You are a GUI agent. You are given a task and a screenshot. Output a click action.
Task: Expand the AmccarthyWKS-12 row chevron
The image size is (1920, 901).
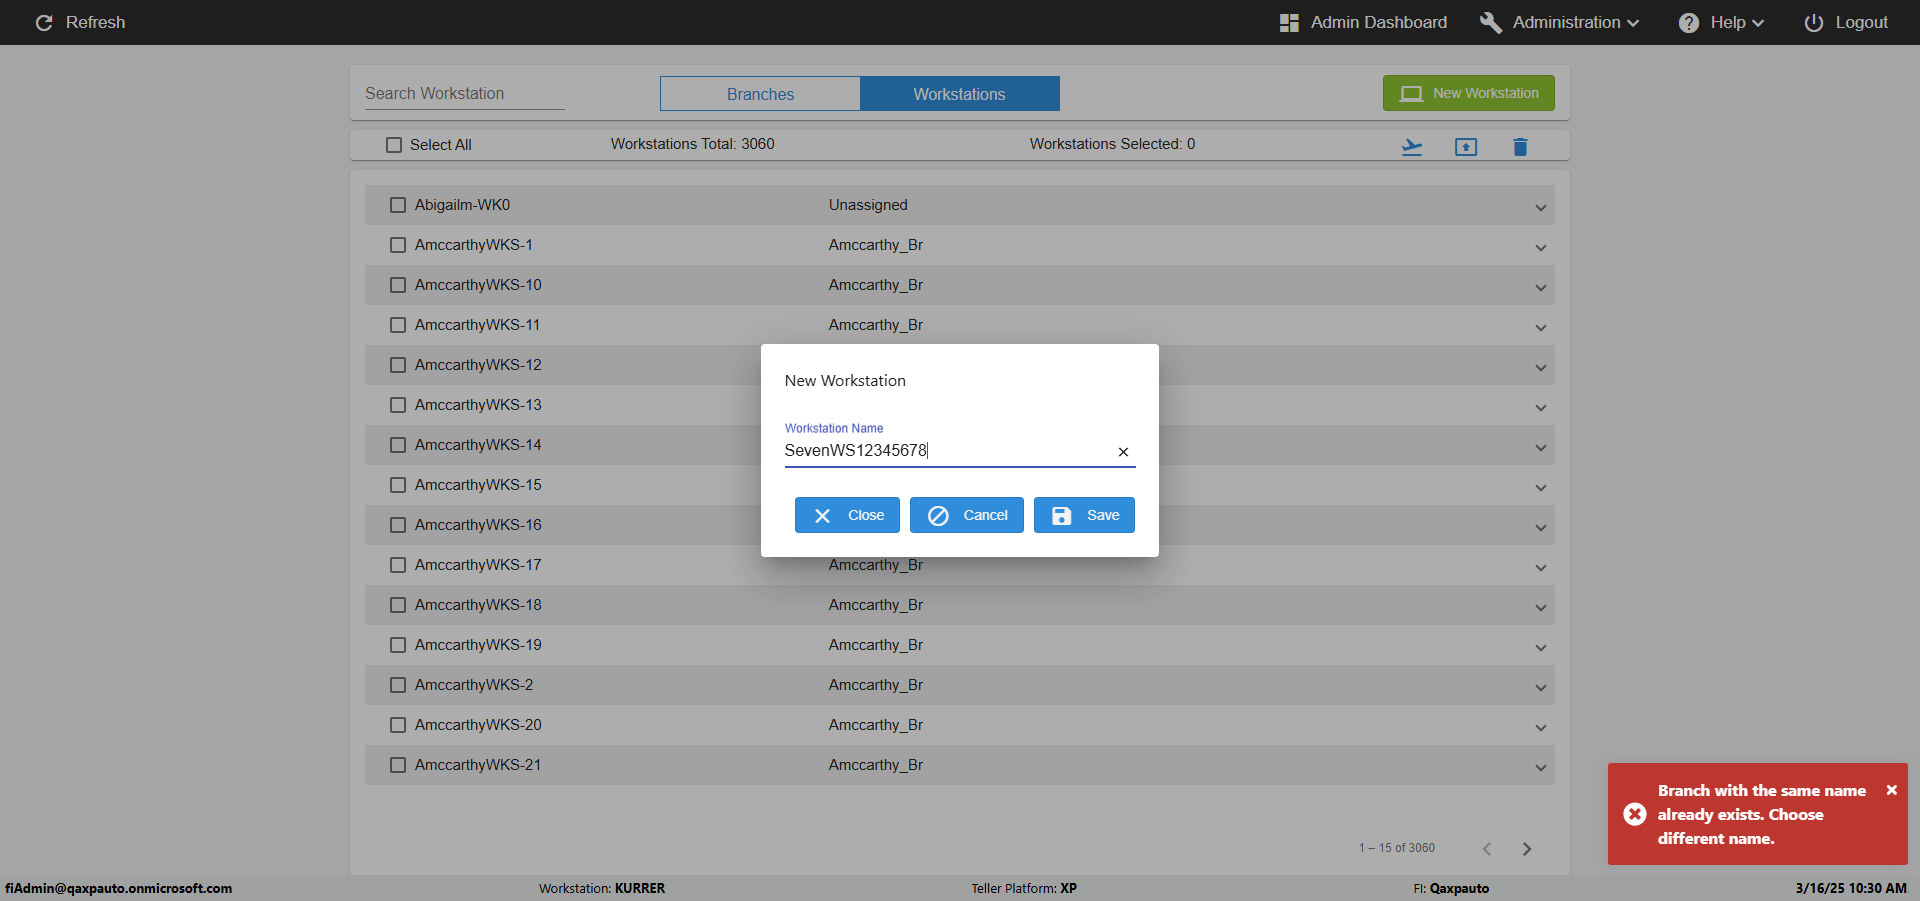pos(1541,368)
